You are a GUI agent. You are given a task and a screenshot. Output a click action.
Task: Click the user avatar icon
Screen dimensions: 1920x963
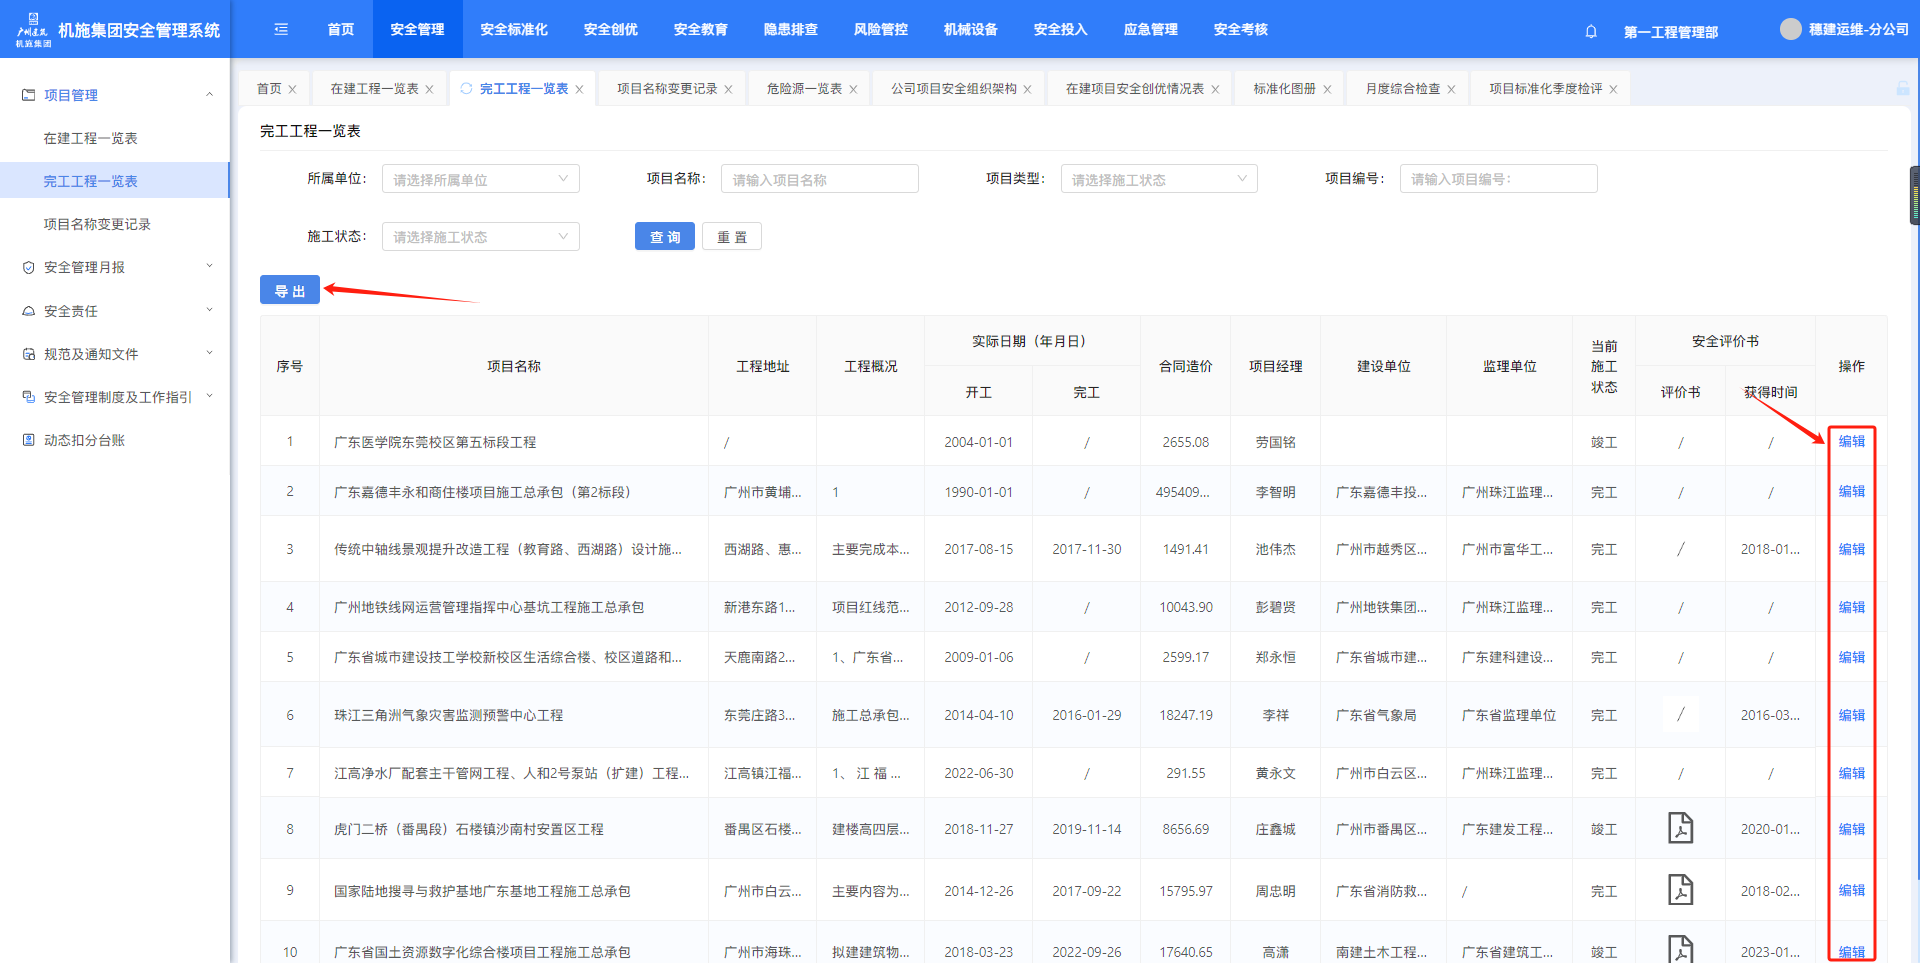[1790, 29]
